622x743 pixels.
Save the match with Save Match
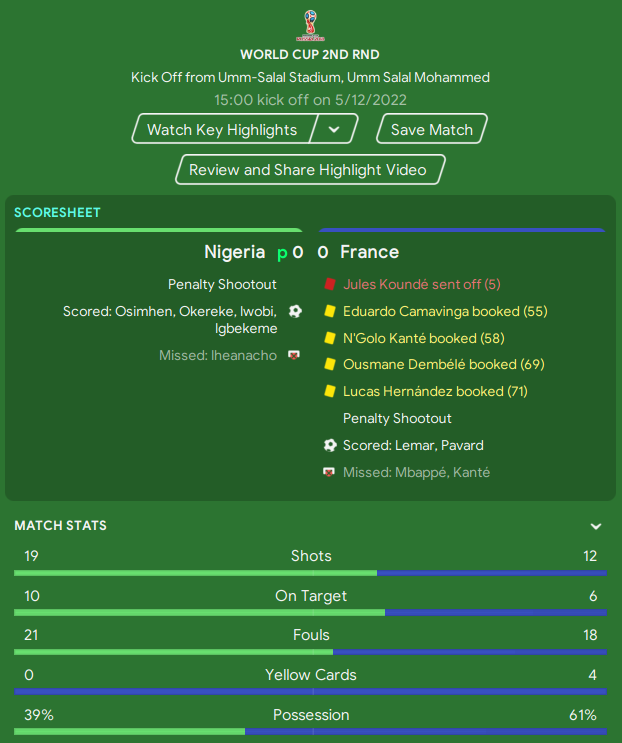pyautogui.click(x=432, y=129)
